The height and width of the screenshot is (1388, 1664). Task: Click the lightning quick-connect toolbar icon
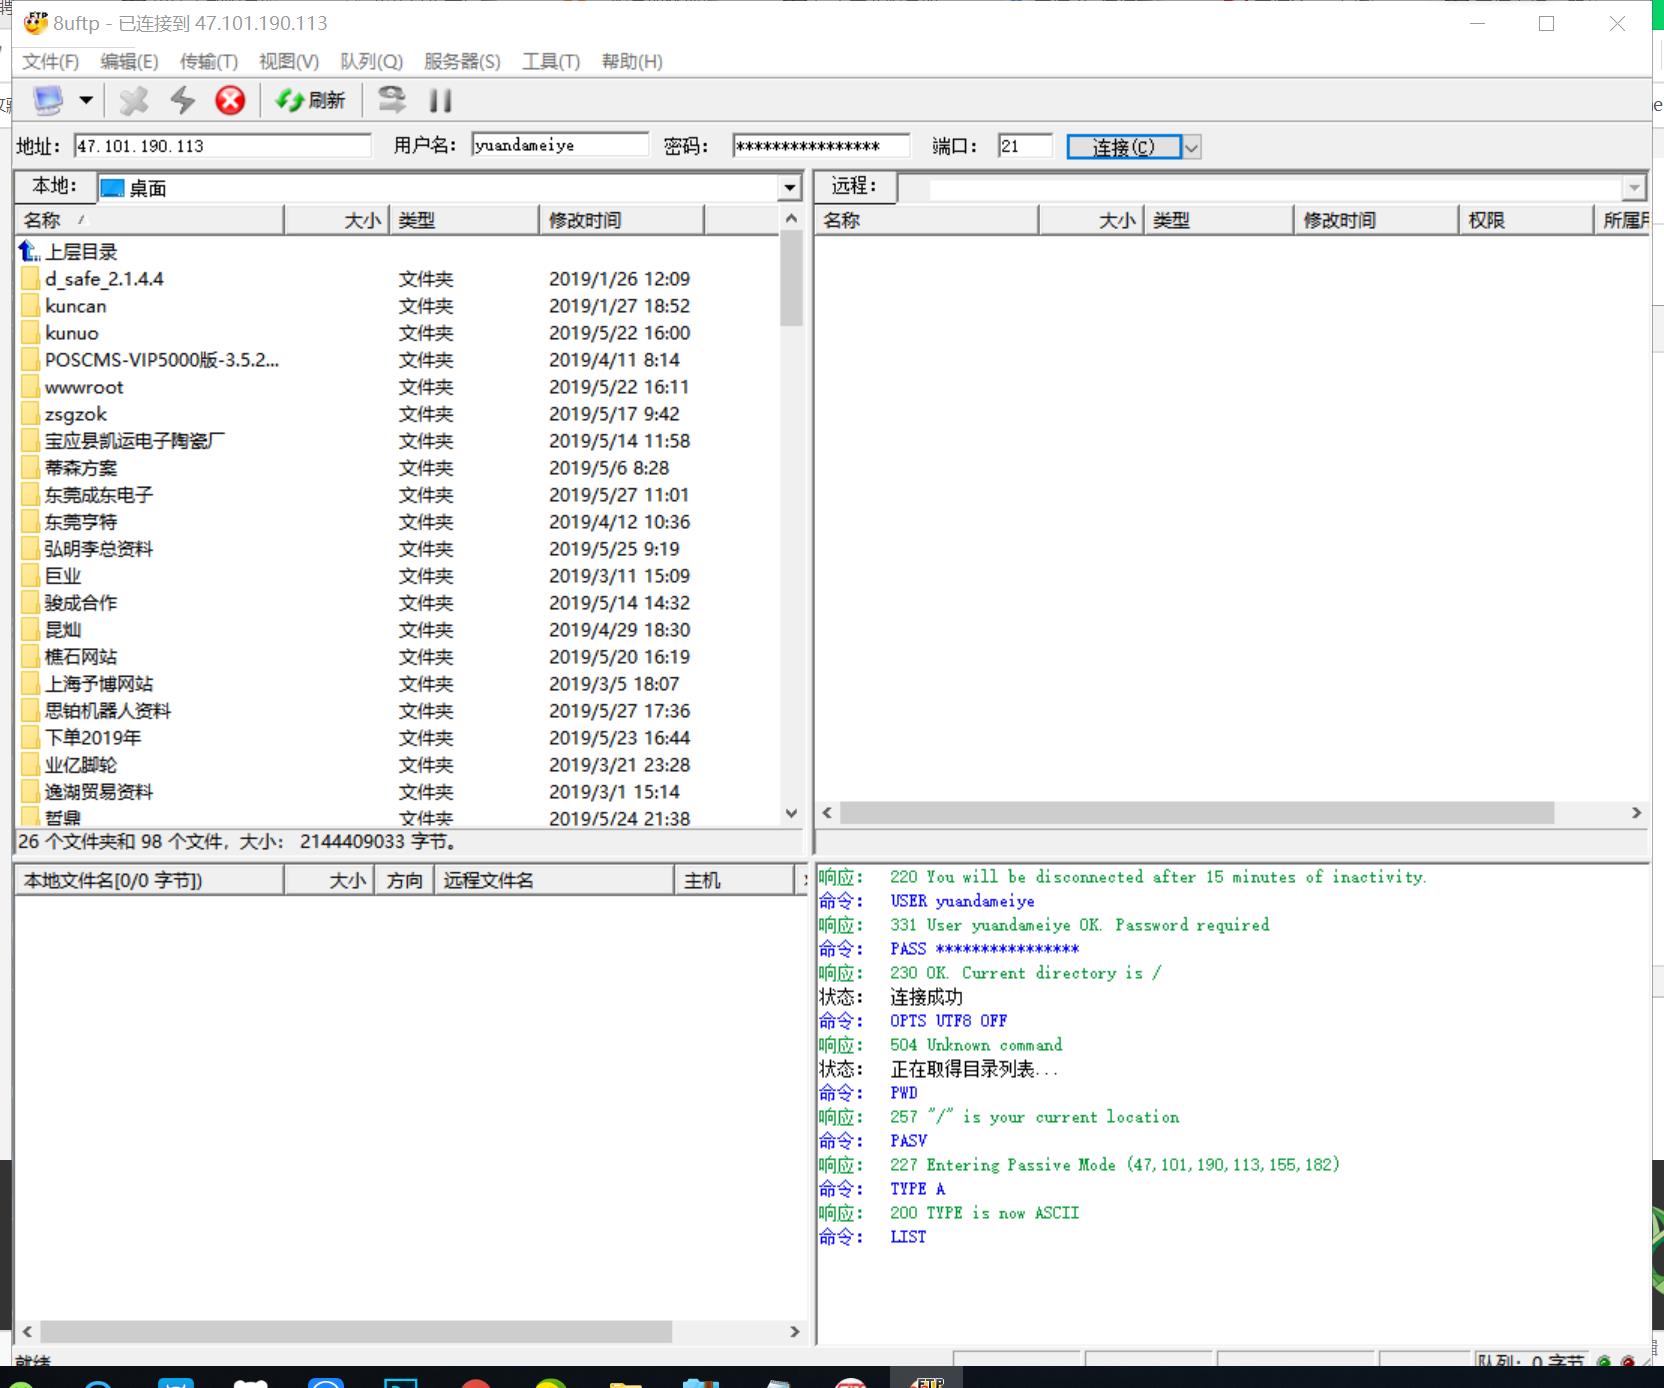182,100
